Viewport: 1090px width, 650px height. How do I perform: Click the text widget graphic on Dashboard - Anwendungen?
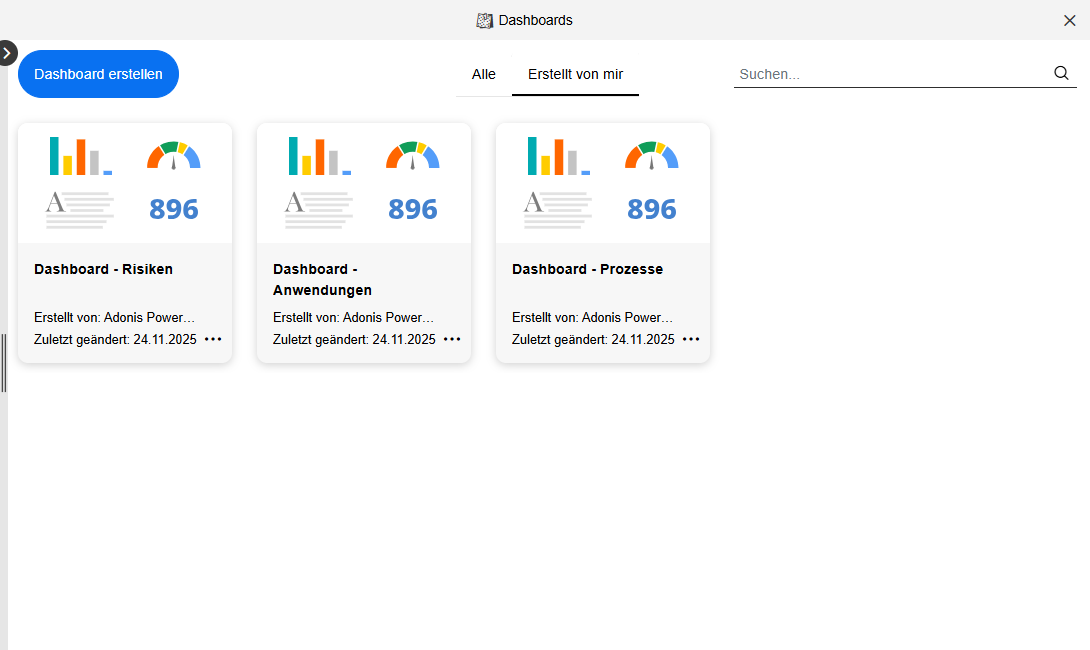tap(318, 207)
